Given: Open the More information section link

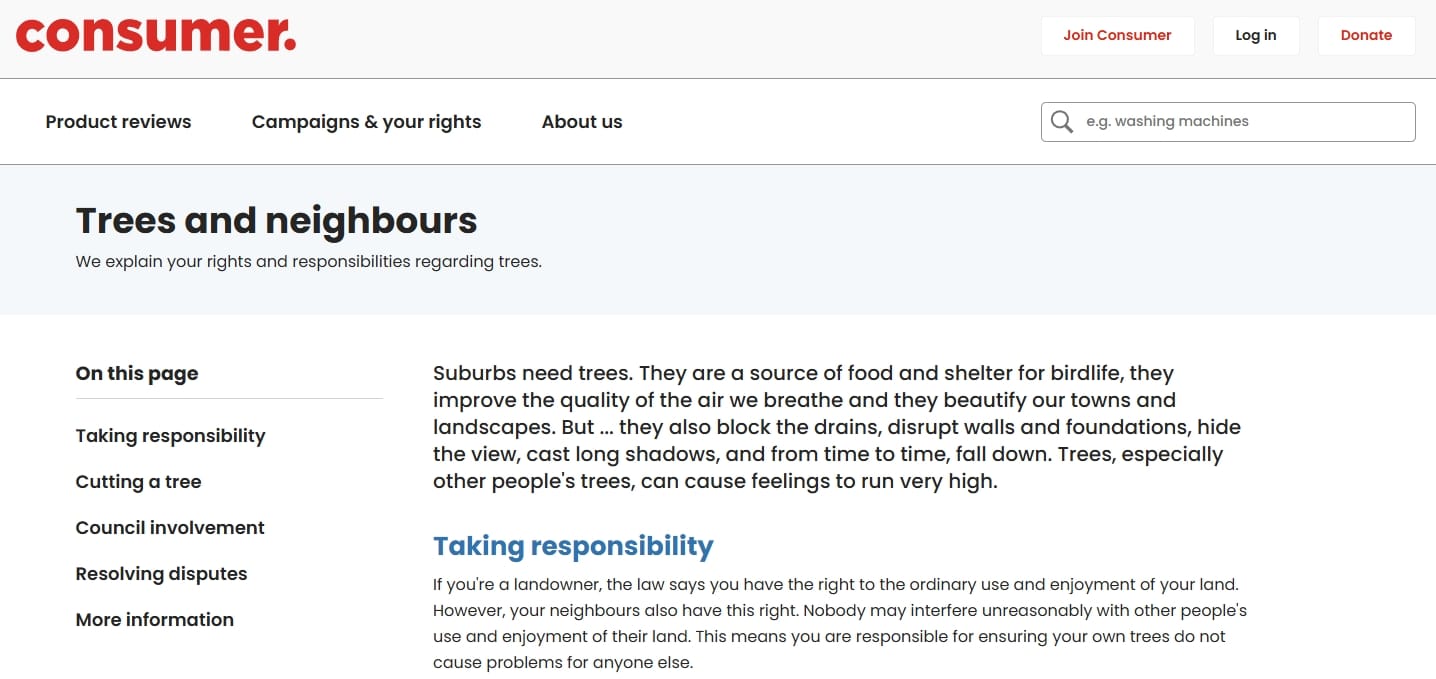Looking at the screenshot, I should 154,620.
